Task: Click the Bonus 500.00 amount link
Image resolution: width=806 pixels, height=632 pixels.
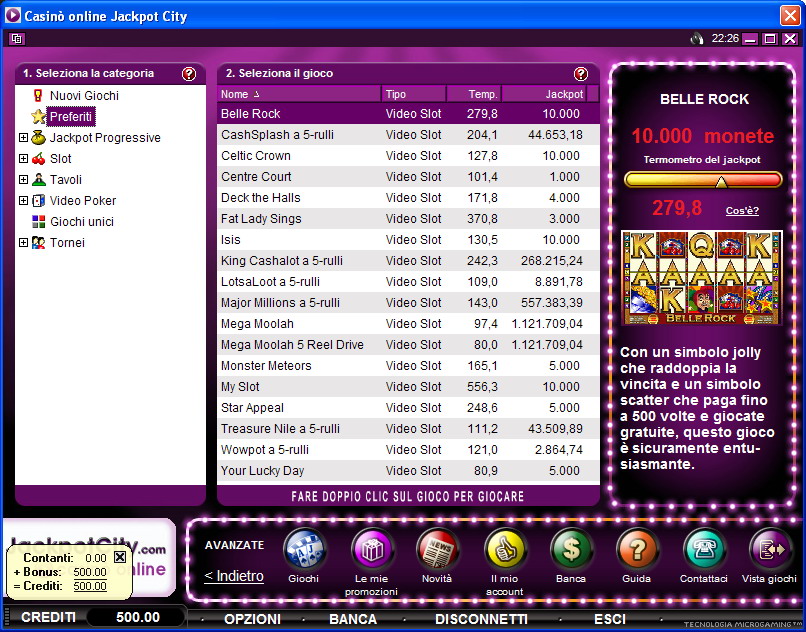Action: [x=90, y=572]
